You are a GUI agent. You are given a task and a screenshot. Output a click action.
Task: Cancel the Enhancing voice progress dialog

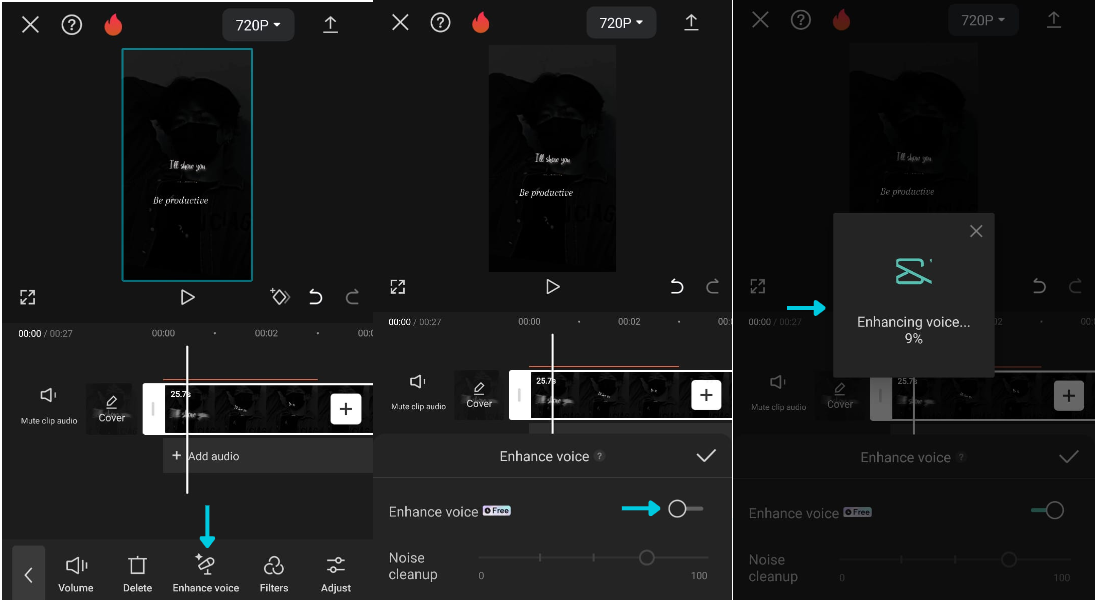976,232
